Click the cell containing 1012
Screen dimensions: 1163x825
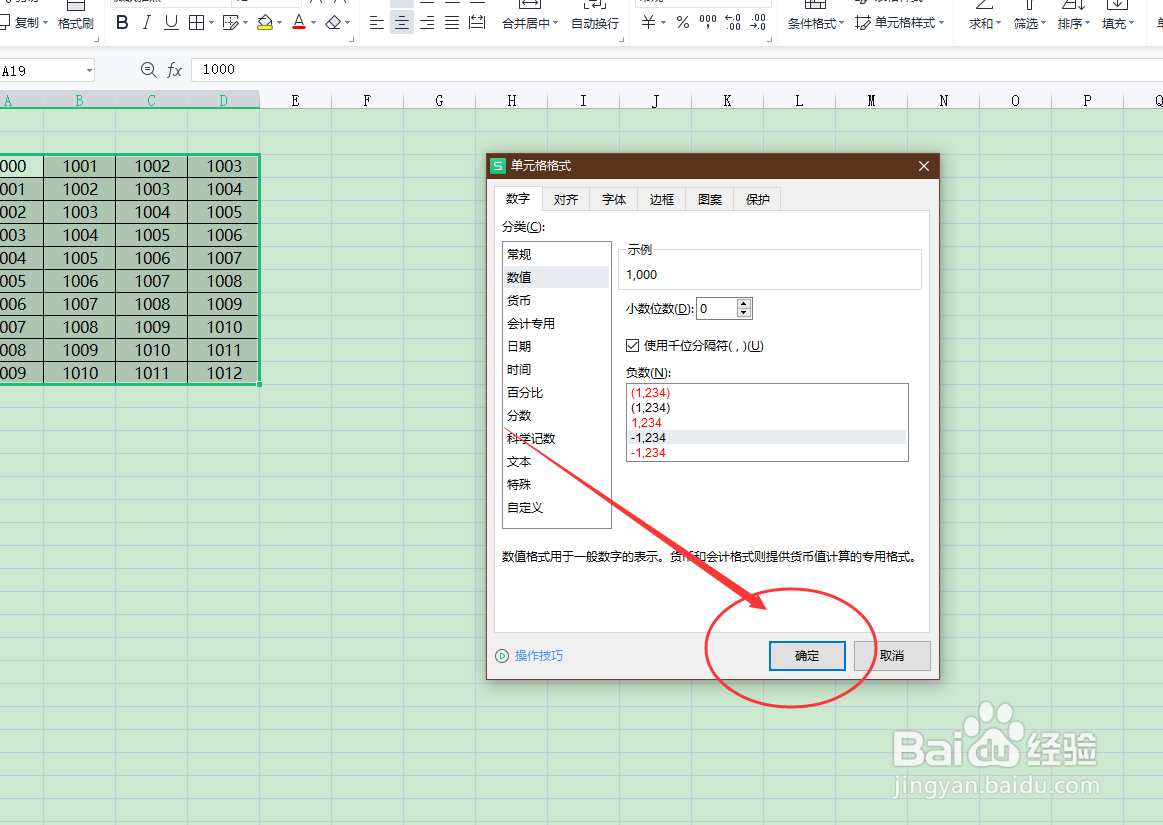pos(224,373)
